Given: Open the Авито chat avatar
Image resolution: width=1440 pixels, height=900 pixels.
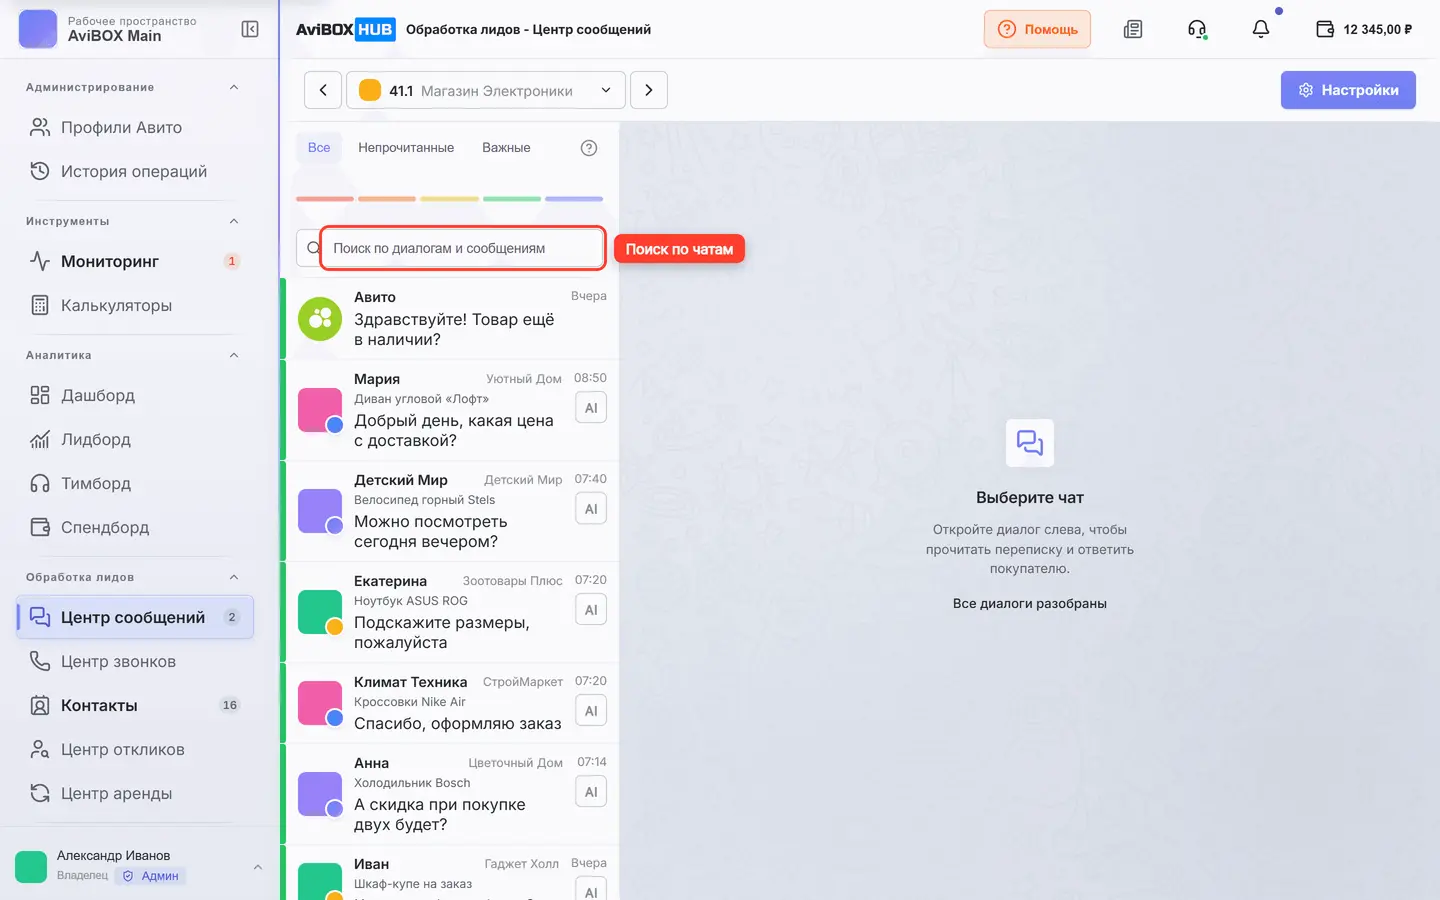Looking at the screenshot, I should [x=320, y=319].
